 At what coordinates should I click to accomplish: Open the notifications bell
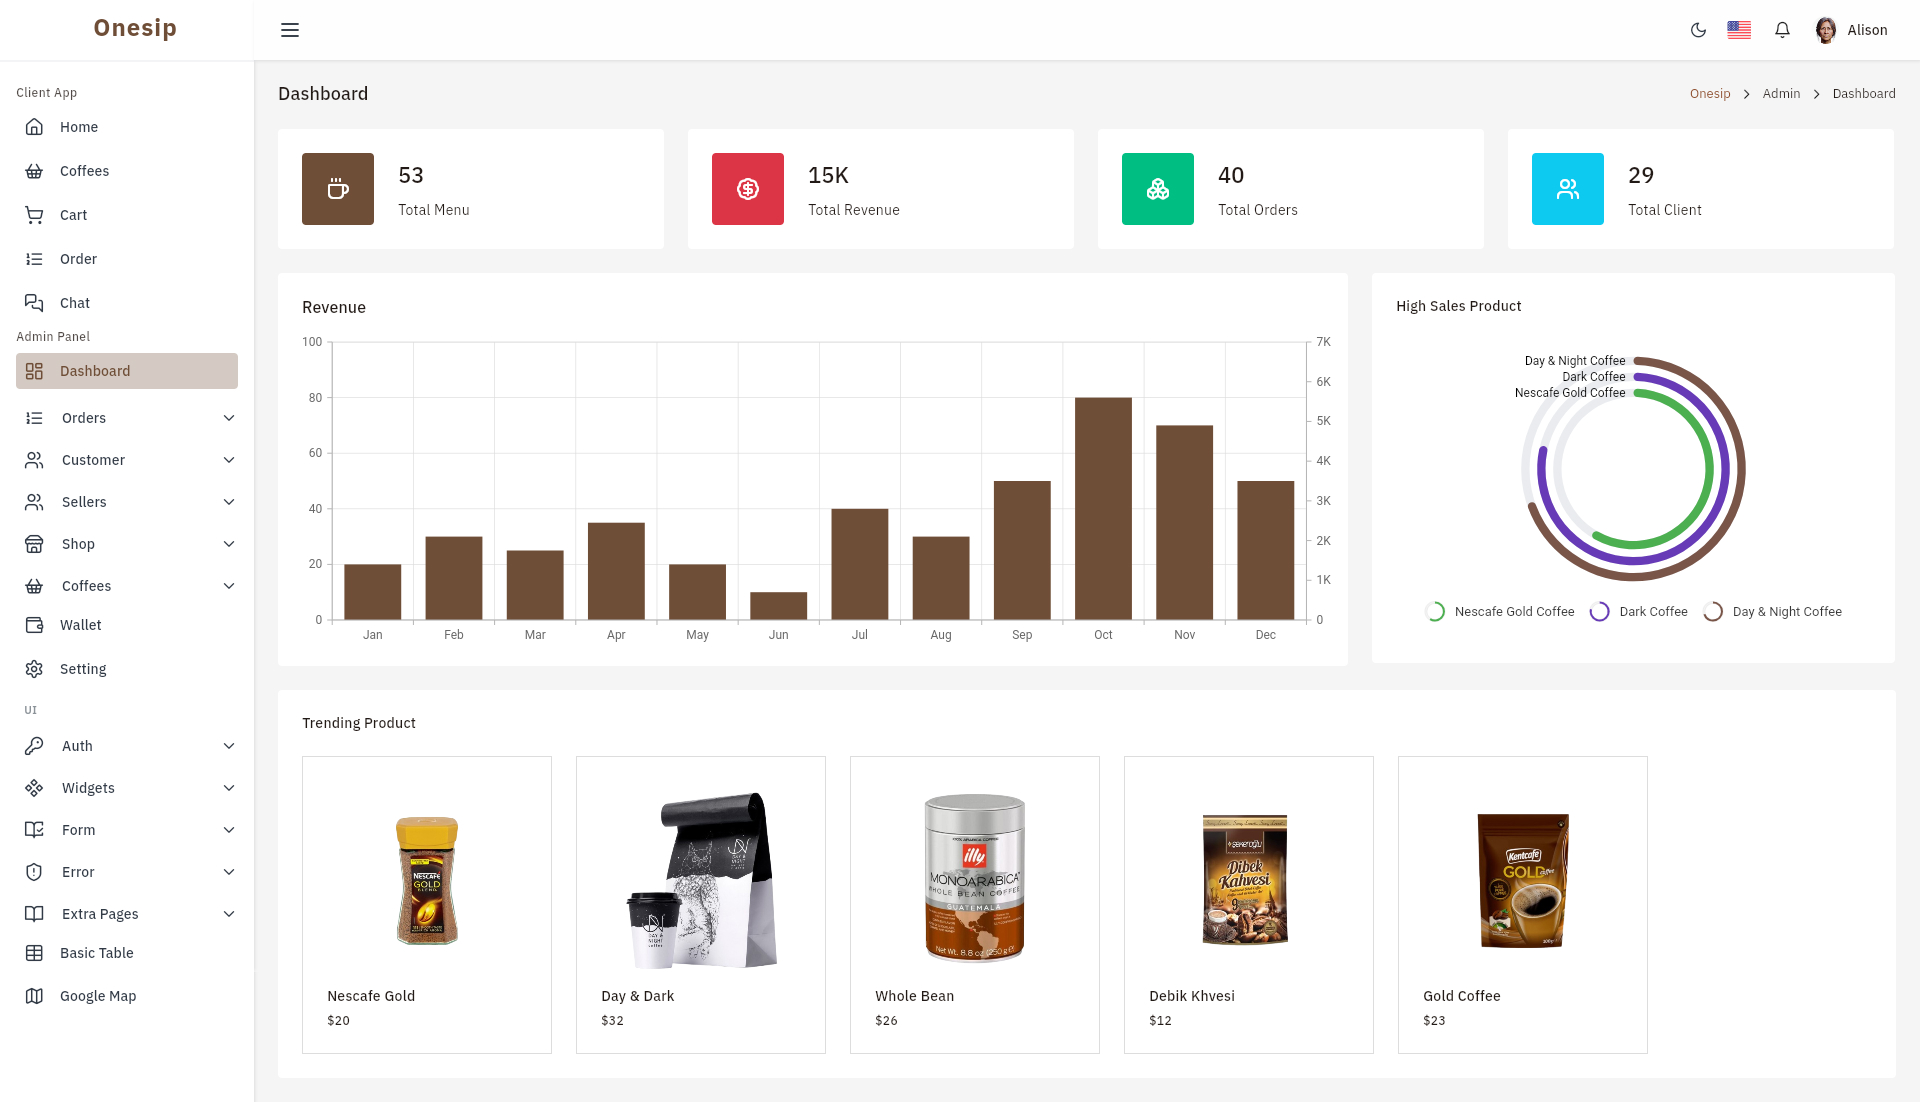tap(1782, 30)
